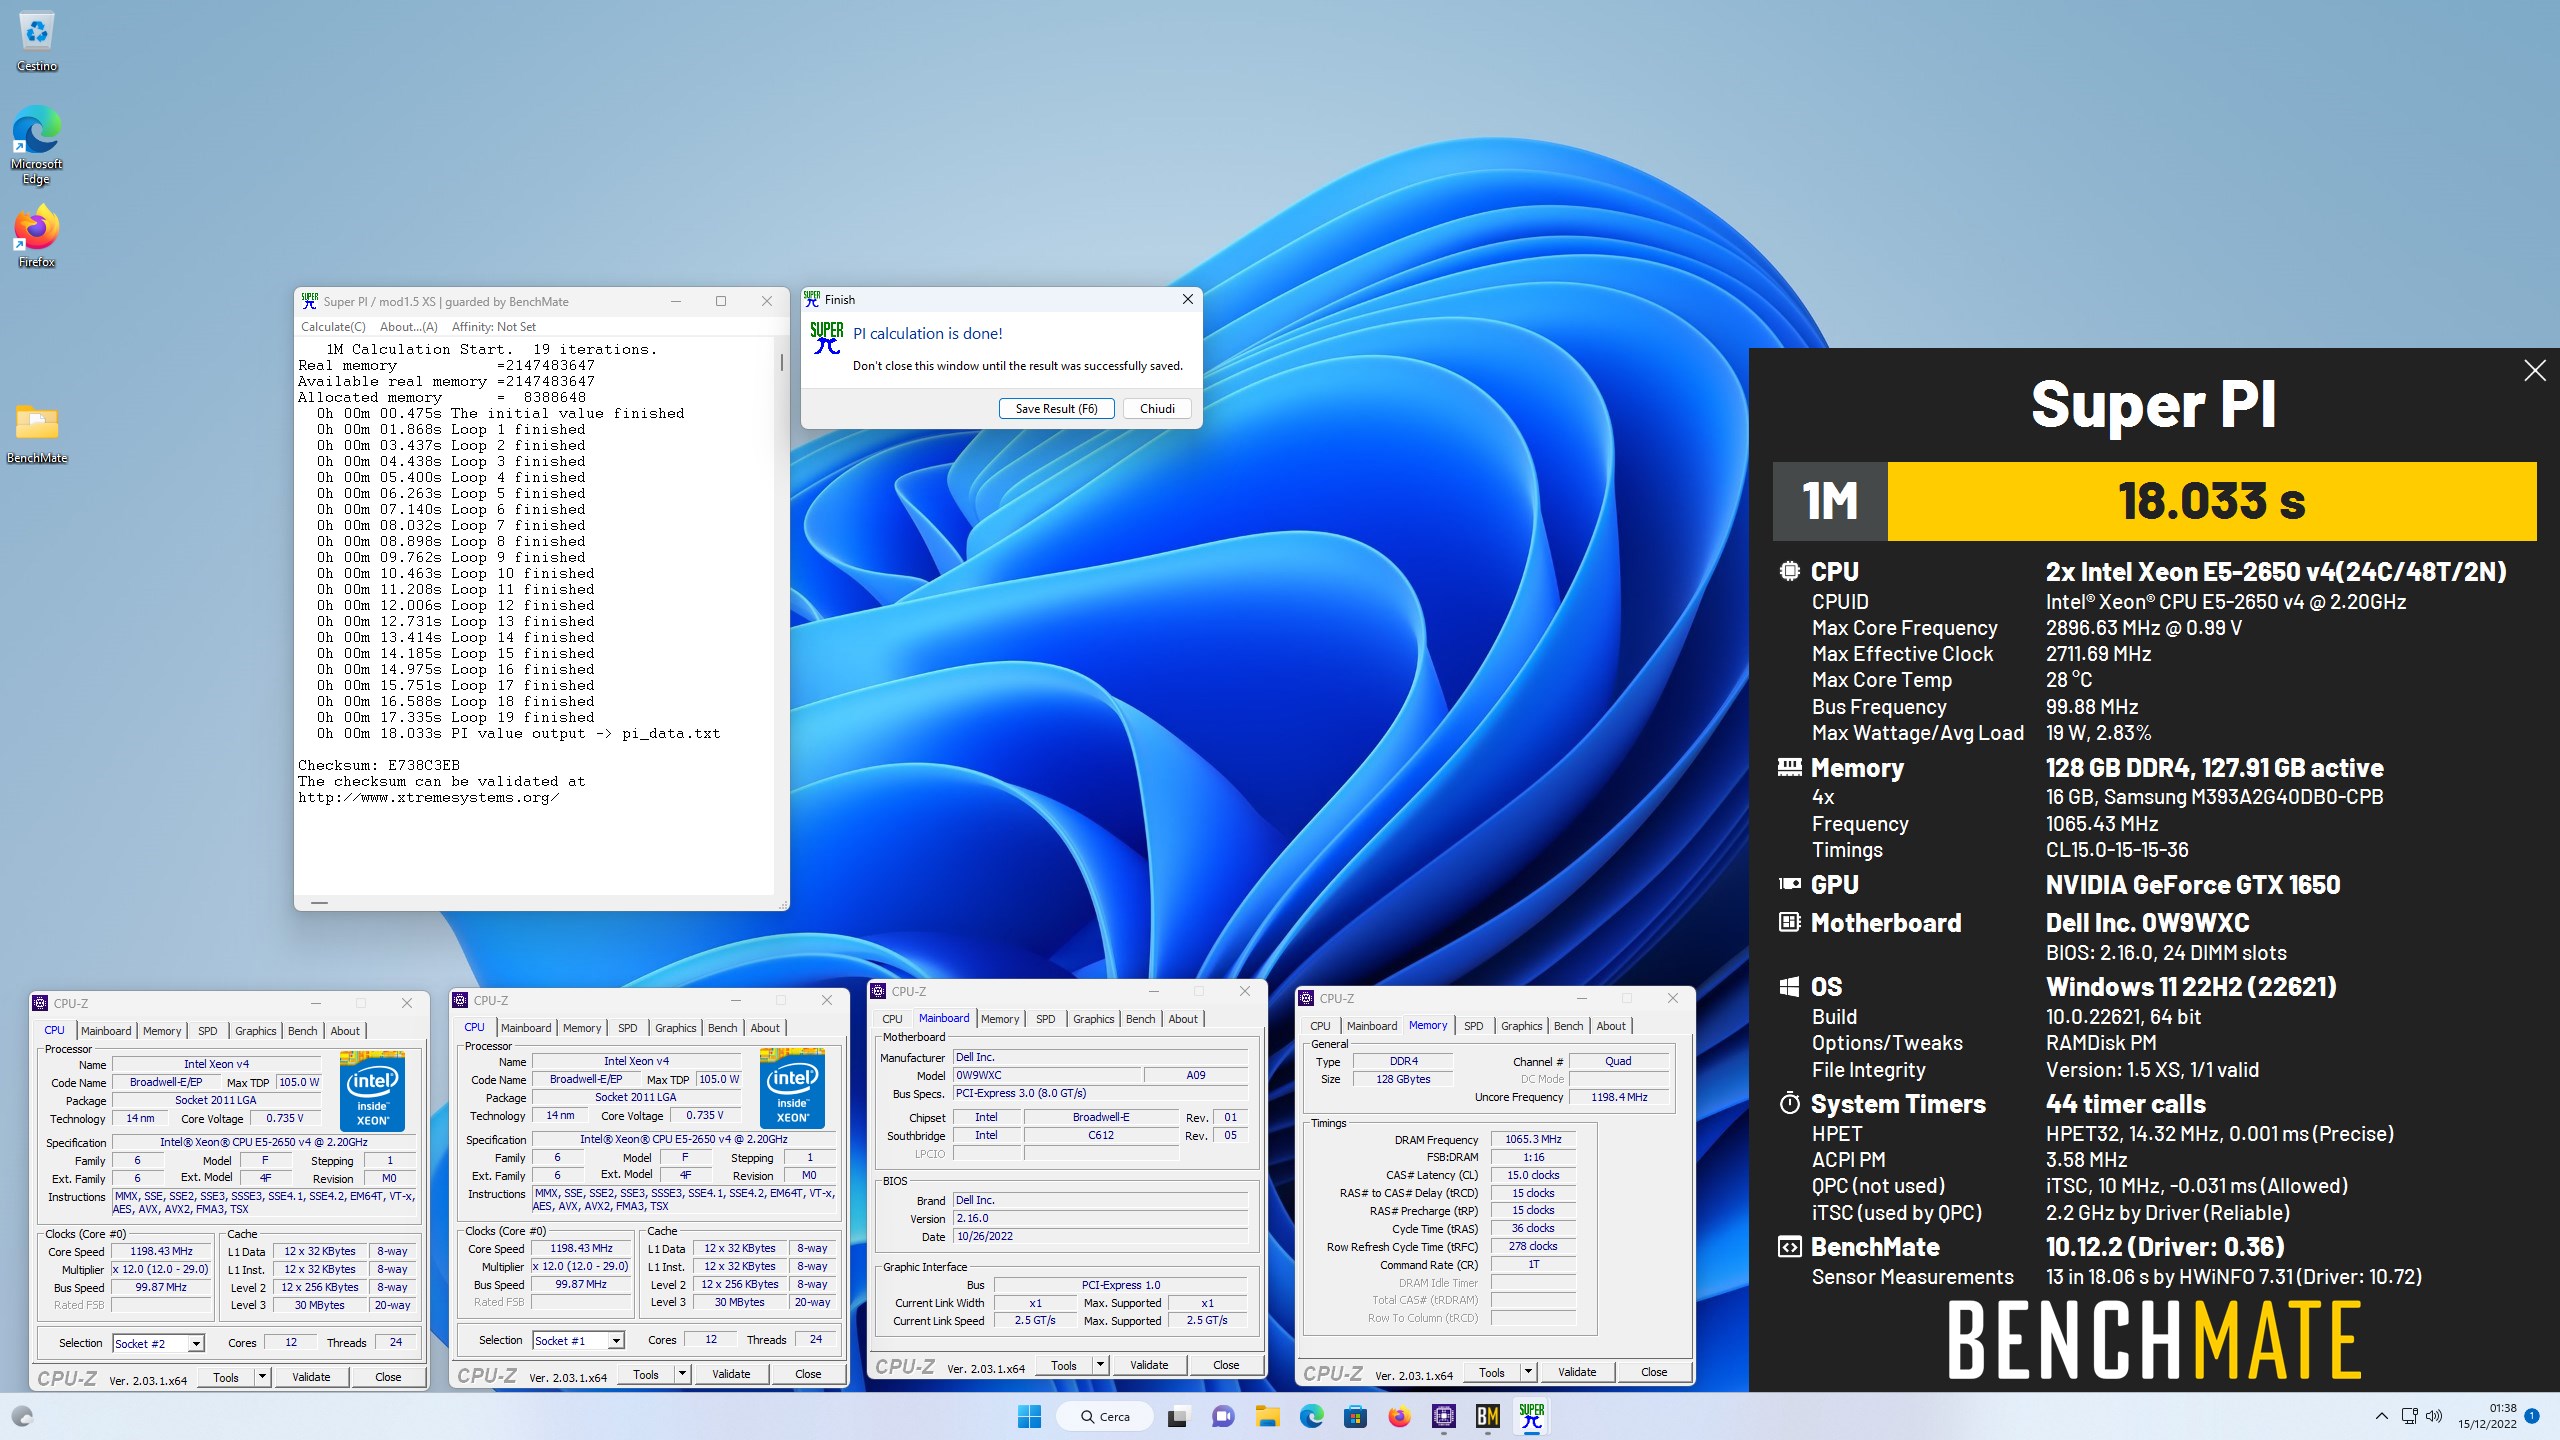
Task: Open the Cerca search box in taskbar
Action: pos(1105,1416)
